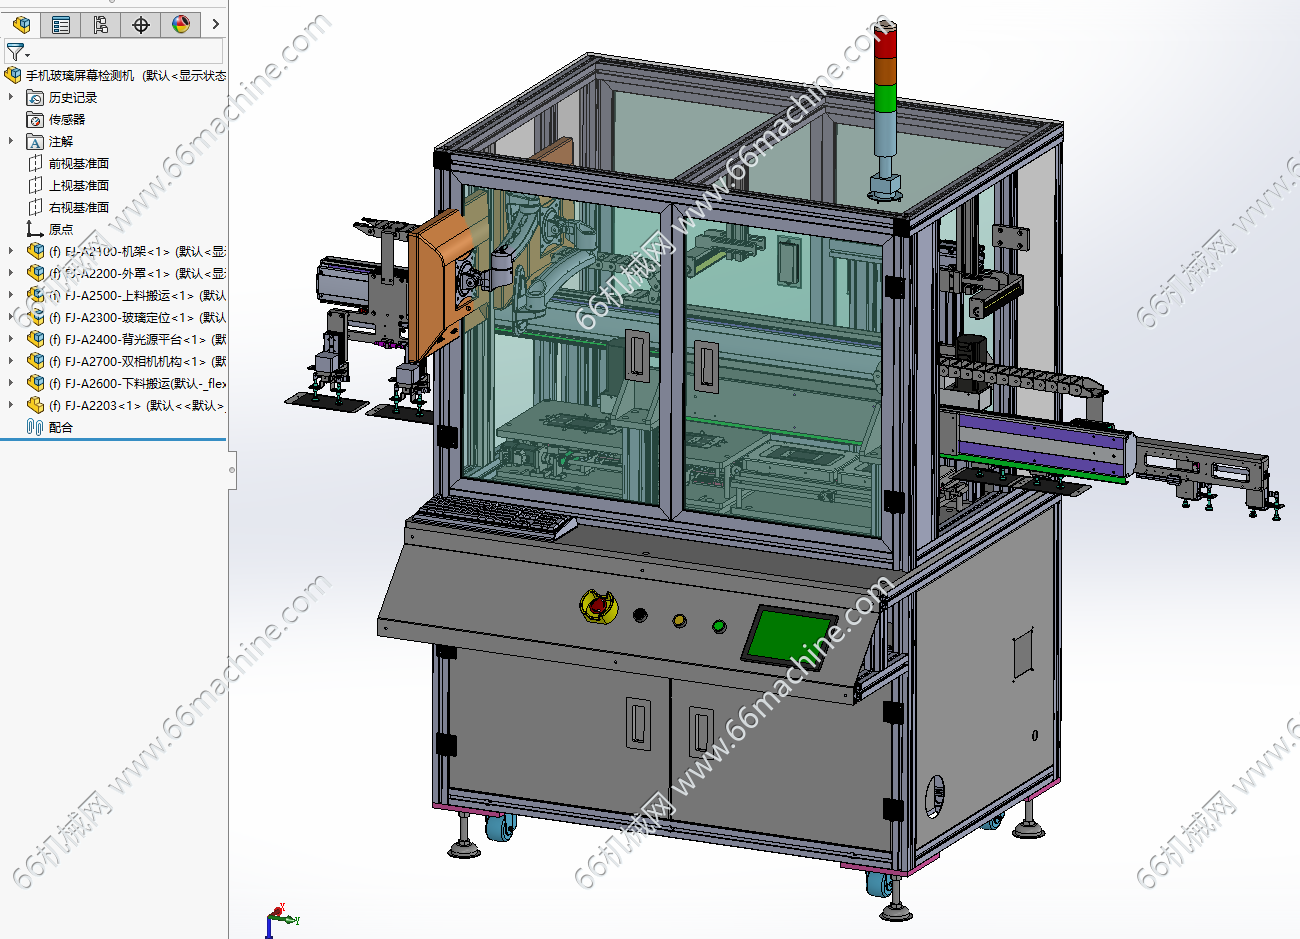This screenshot has height=939, width=1300.
Task: Select the 原点 origin item
Action: click(x=61, y=229)
